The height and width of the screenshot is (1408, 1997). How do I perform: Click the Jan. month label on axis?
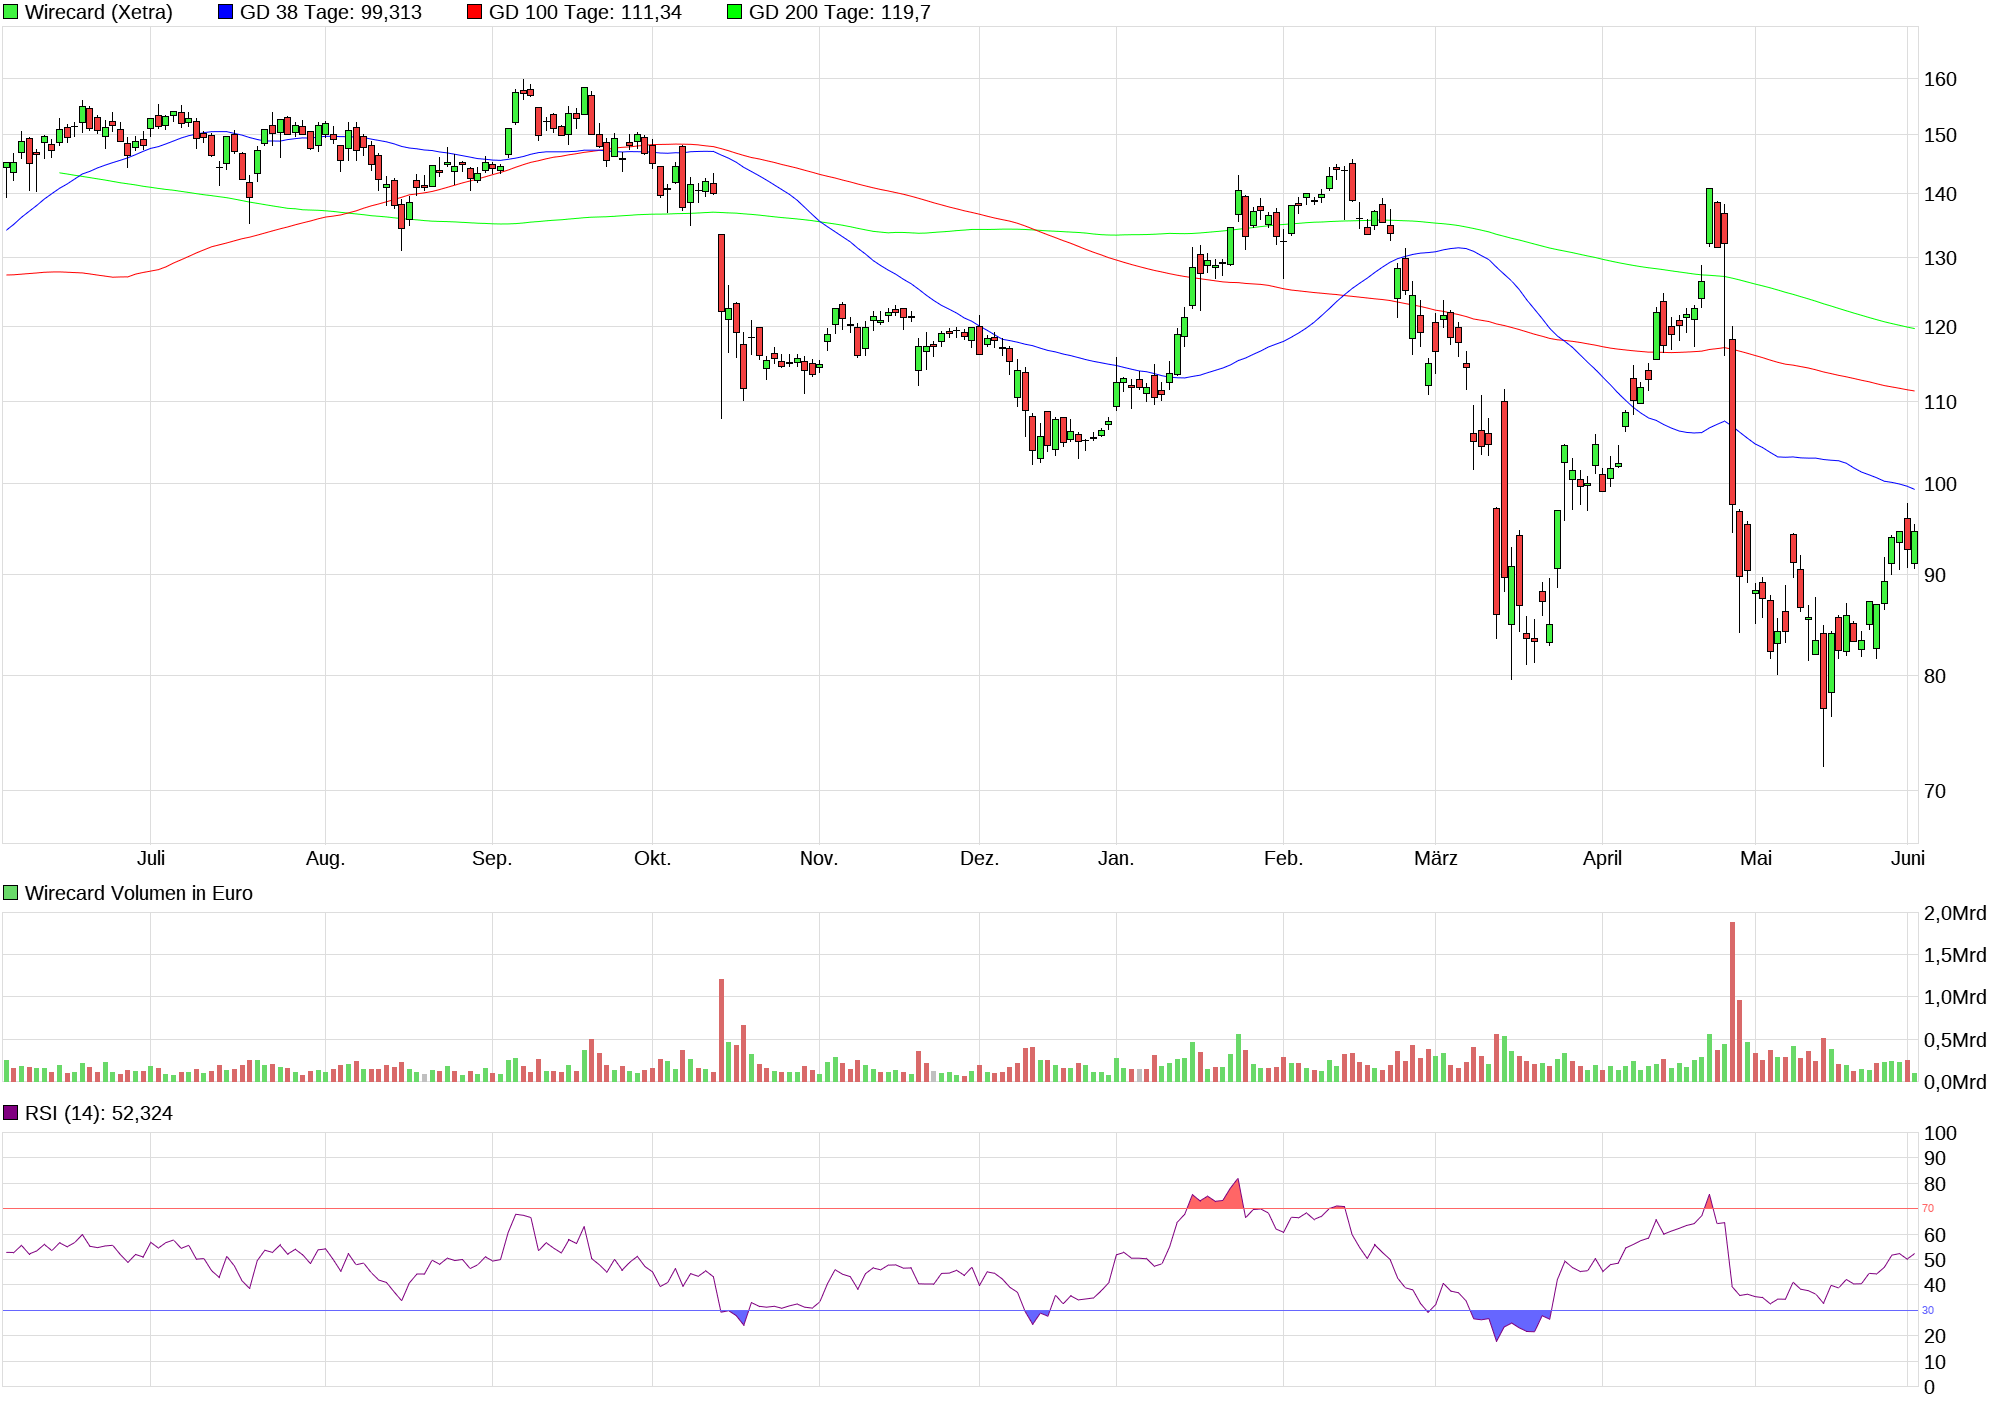pos(1116,858)
